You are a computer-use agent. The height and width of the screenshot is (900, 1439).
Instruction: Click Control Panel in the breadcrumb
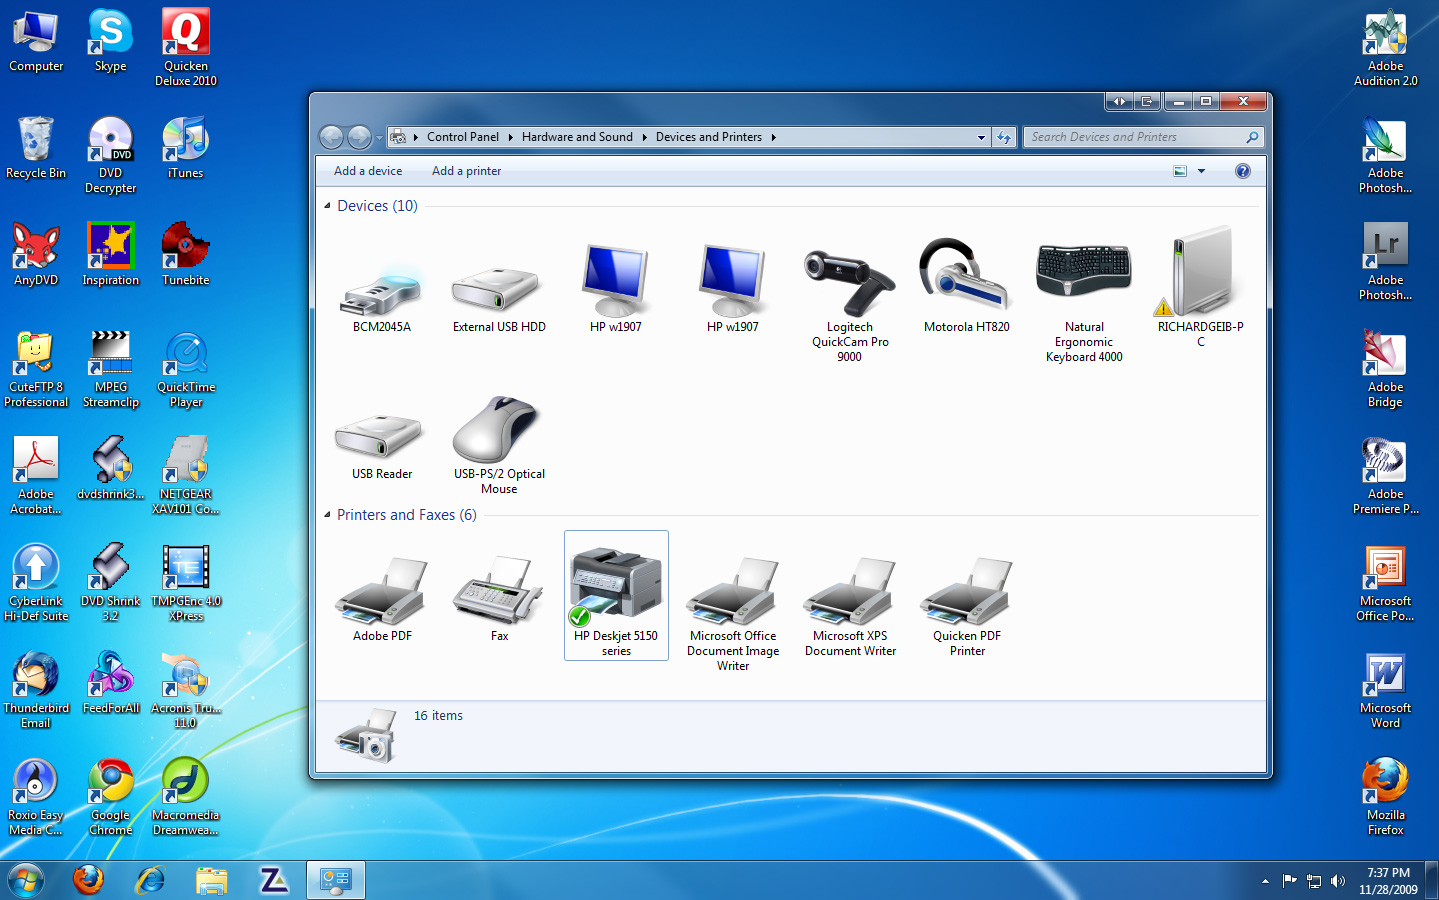tap(462, 137)
